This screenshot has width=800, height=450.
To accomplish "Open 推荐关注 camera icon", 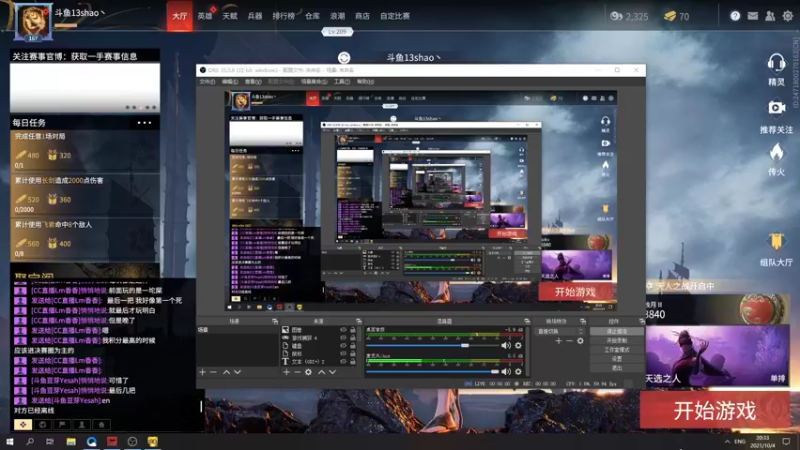I will click(776, 108).
